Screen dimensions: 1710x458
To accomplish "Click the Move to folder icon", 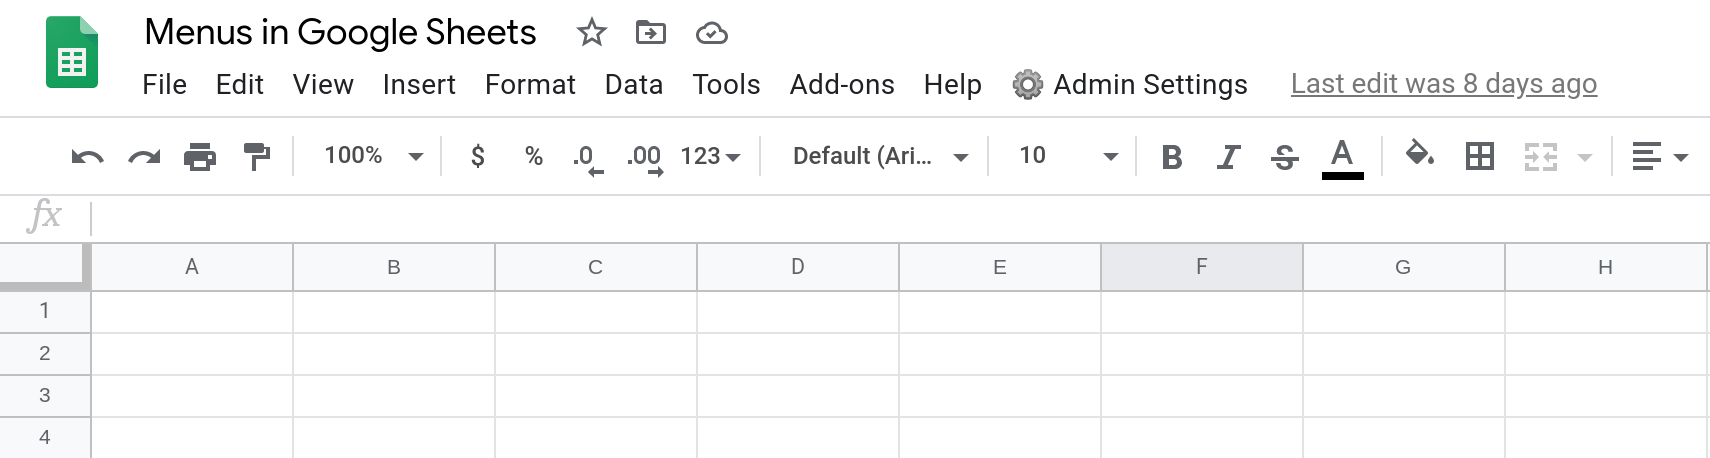I will pyautogui.click(x=651, y=33).
